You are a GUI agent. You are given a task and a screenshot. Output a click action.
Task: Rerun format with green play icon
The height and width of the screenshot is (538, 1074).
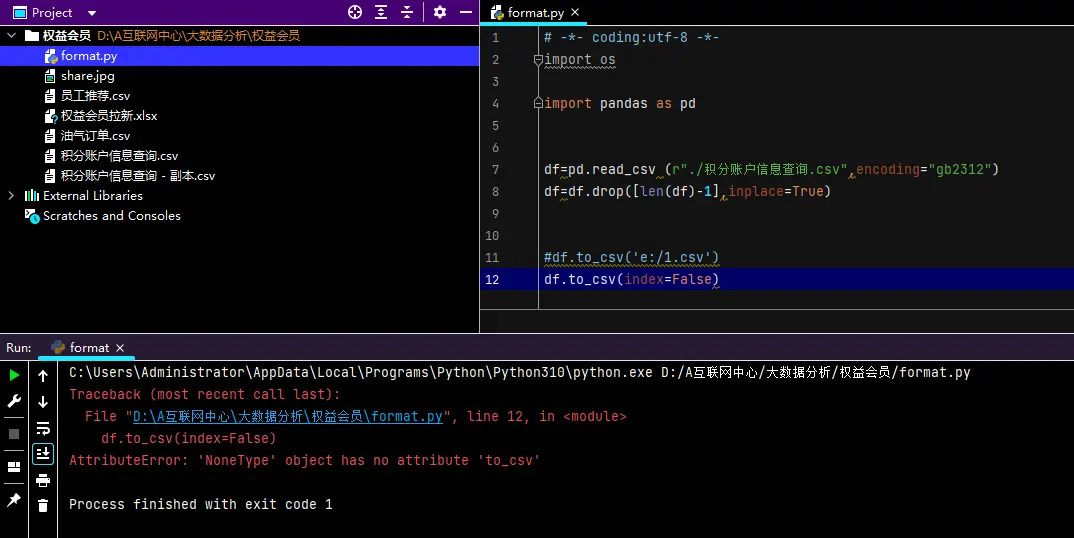coord(14,375)
